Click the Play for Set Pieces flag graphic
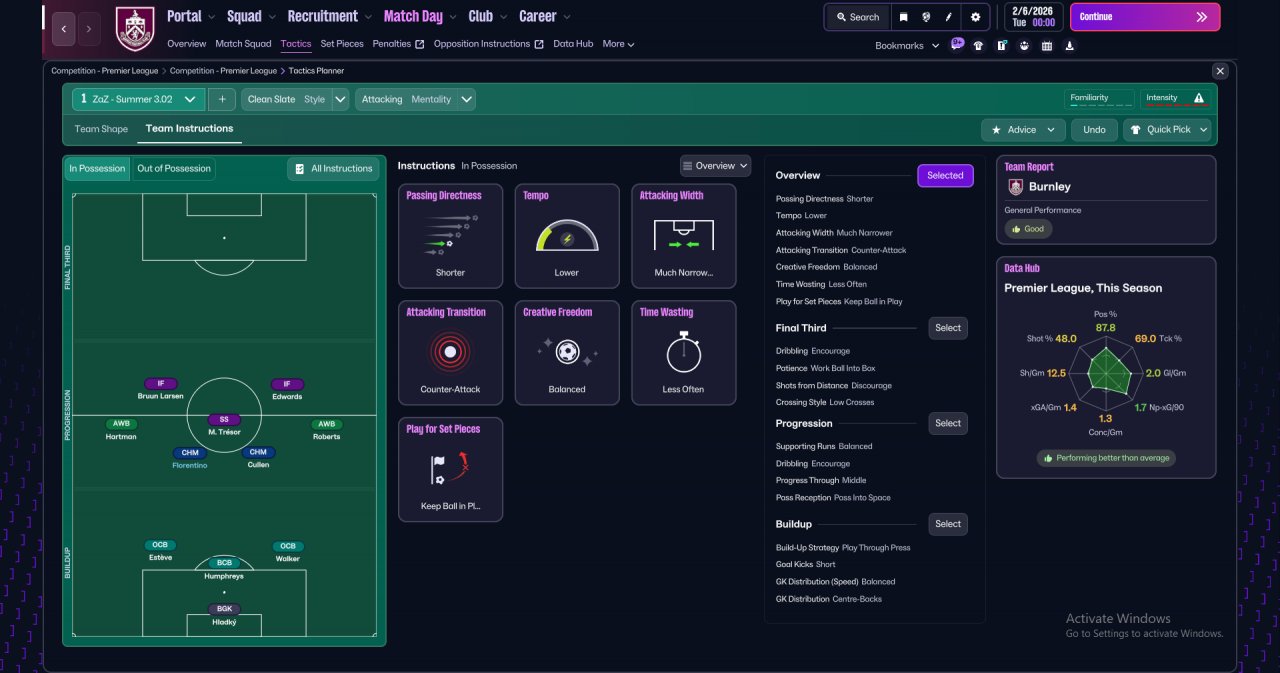The width and height of the screenshot is (1280, 673). [x=450, y=470]
